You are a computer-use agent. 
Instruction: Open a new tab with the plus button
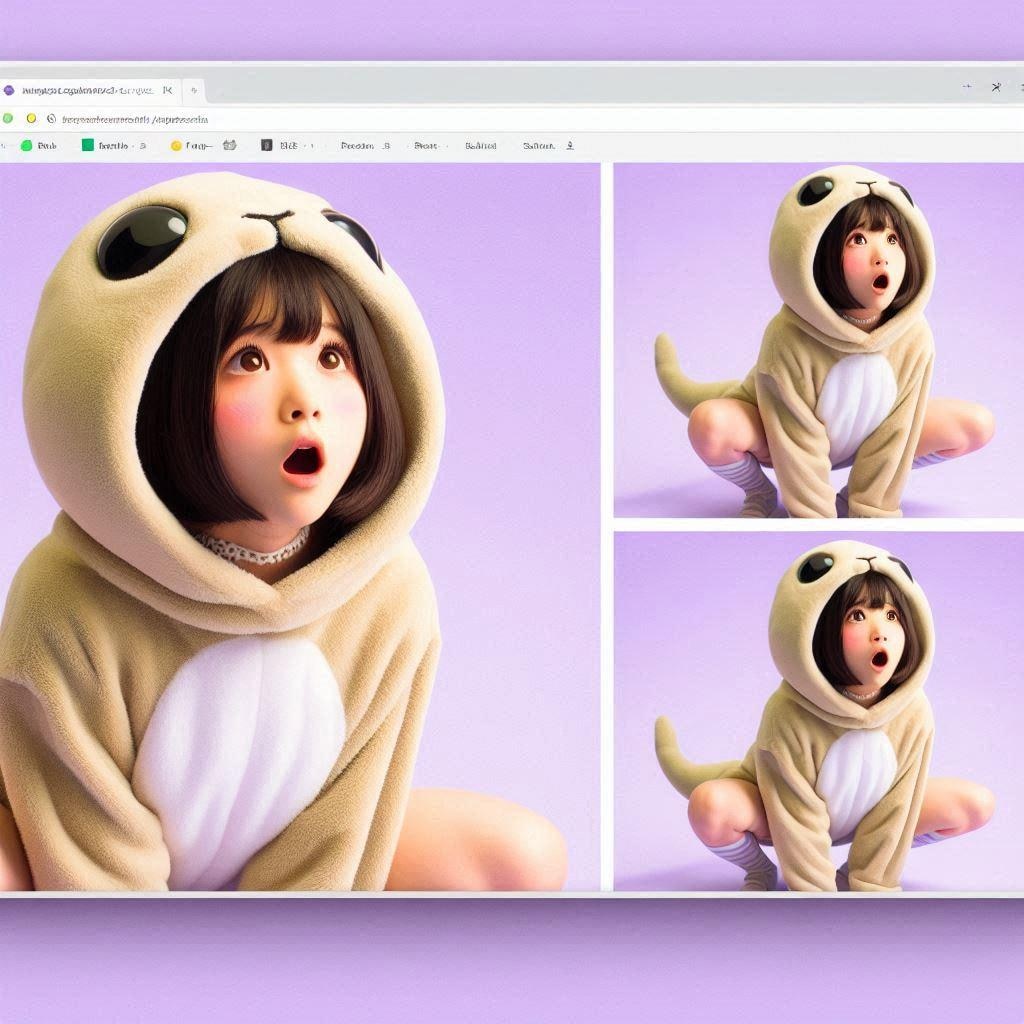(194, 90)
